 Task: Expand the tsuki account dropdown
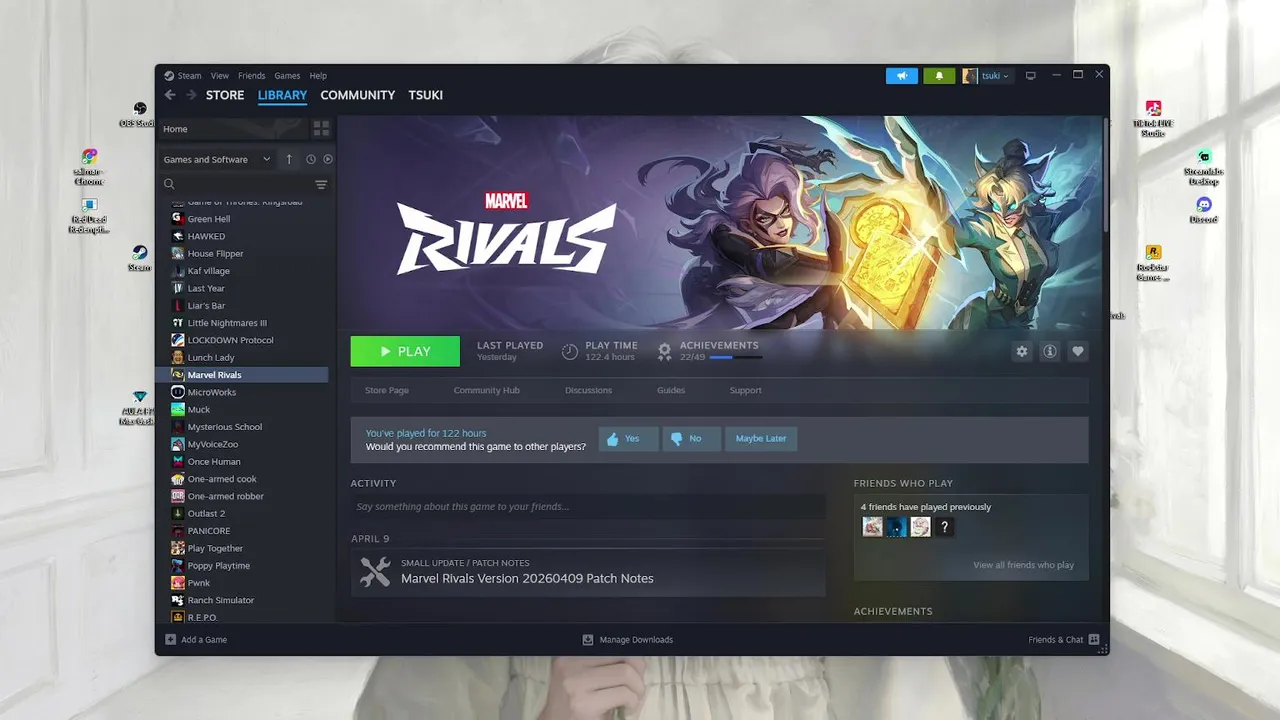[987, 76]
